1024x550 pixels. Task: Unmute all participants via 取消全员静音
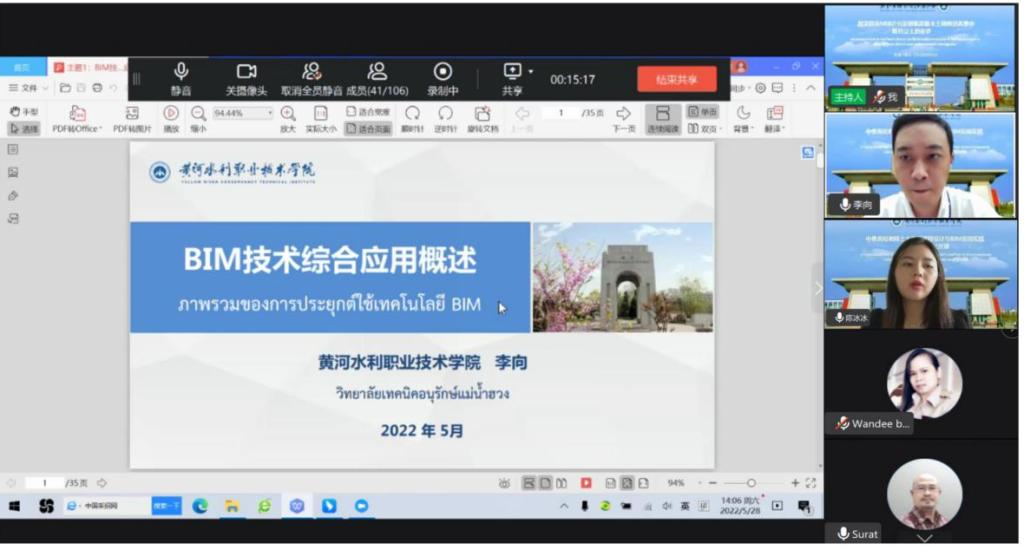point(311,78)
